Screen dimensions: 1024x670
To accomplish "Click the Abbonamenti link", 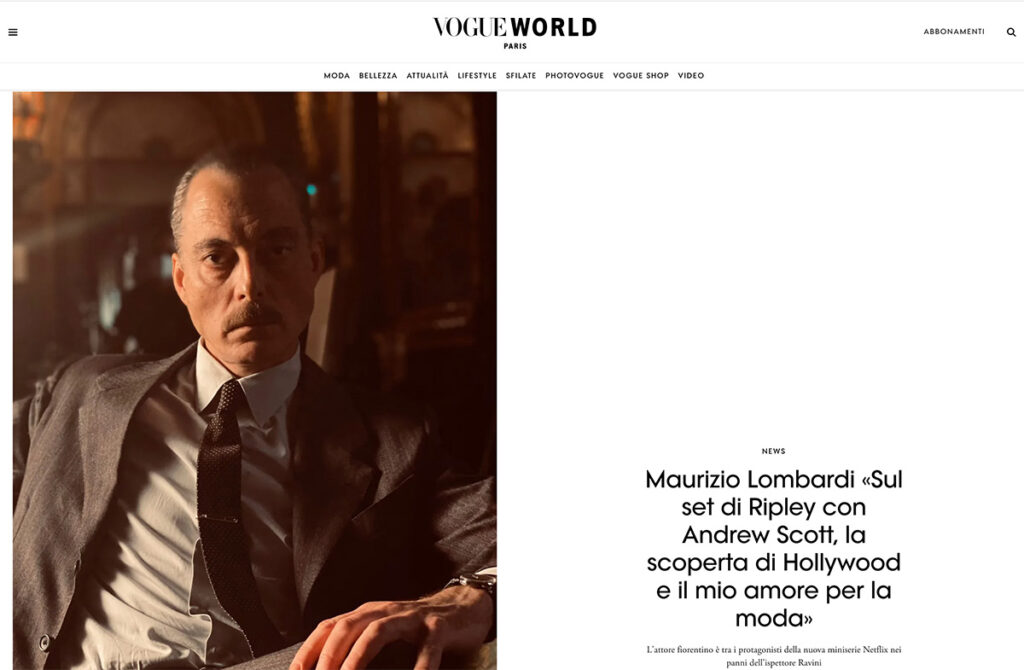I will coord(953,31).
